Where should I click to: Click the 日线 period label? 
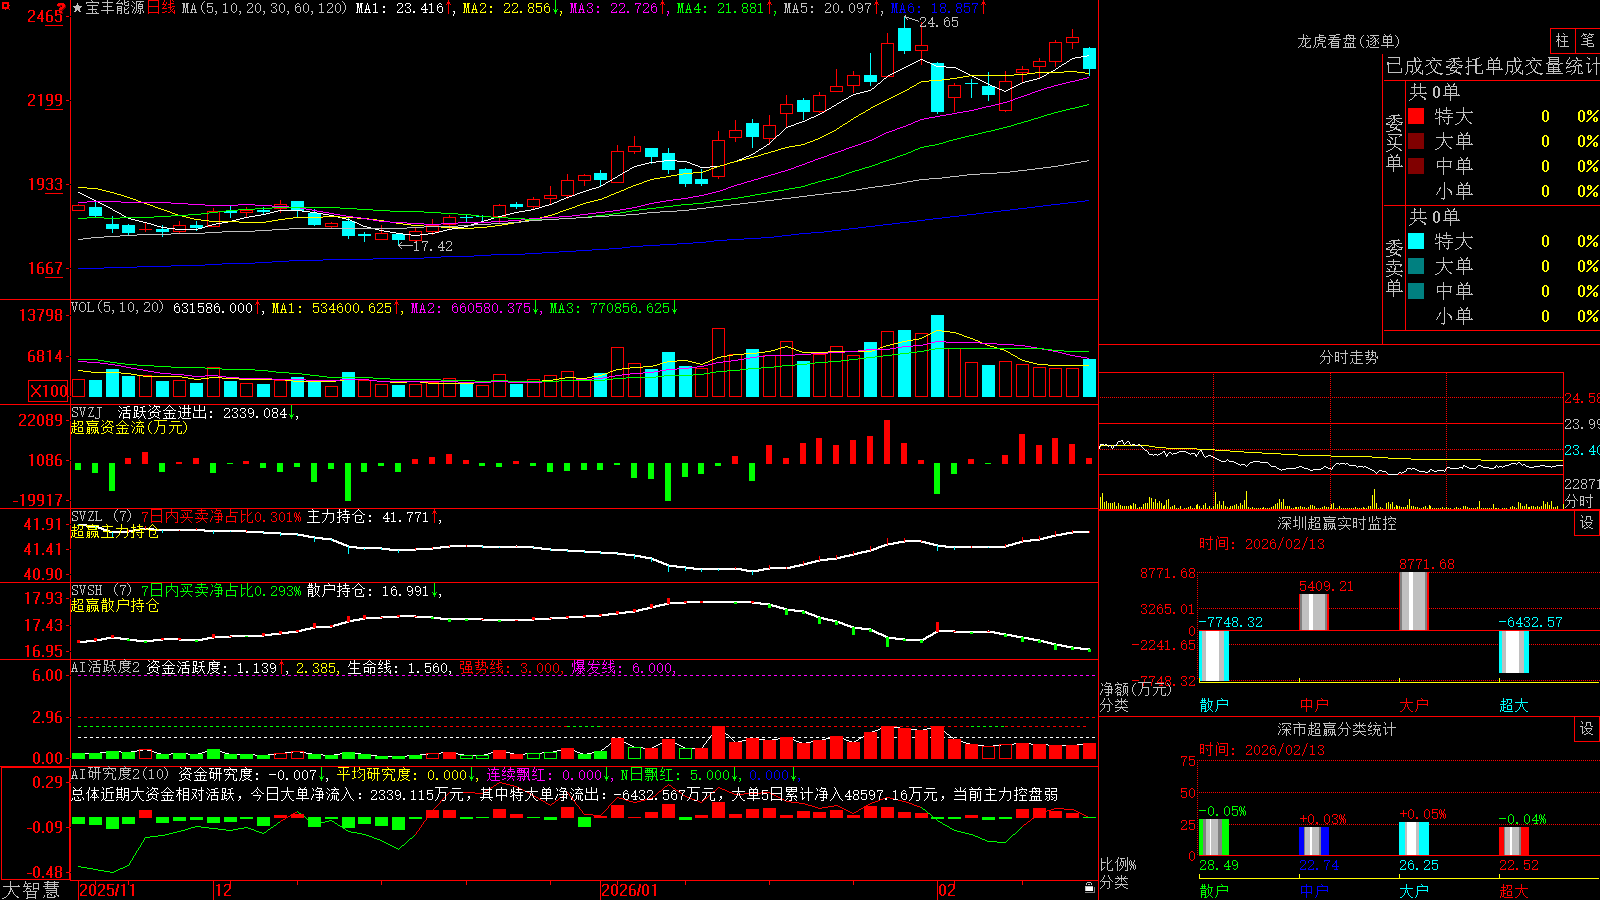[161, 8]
